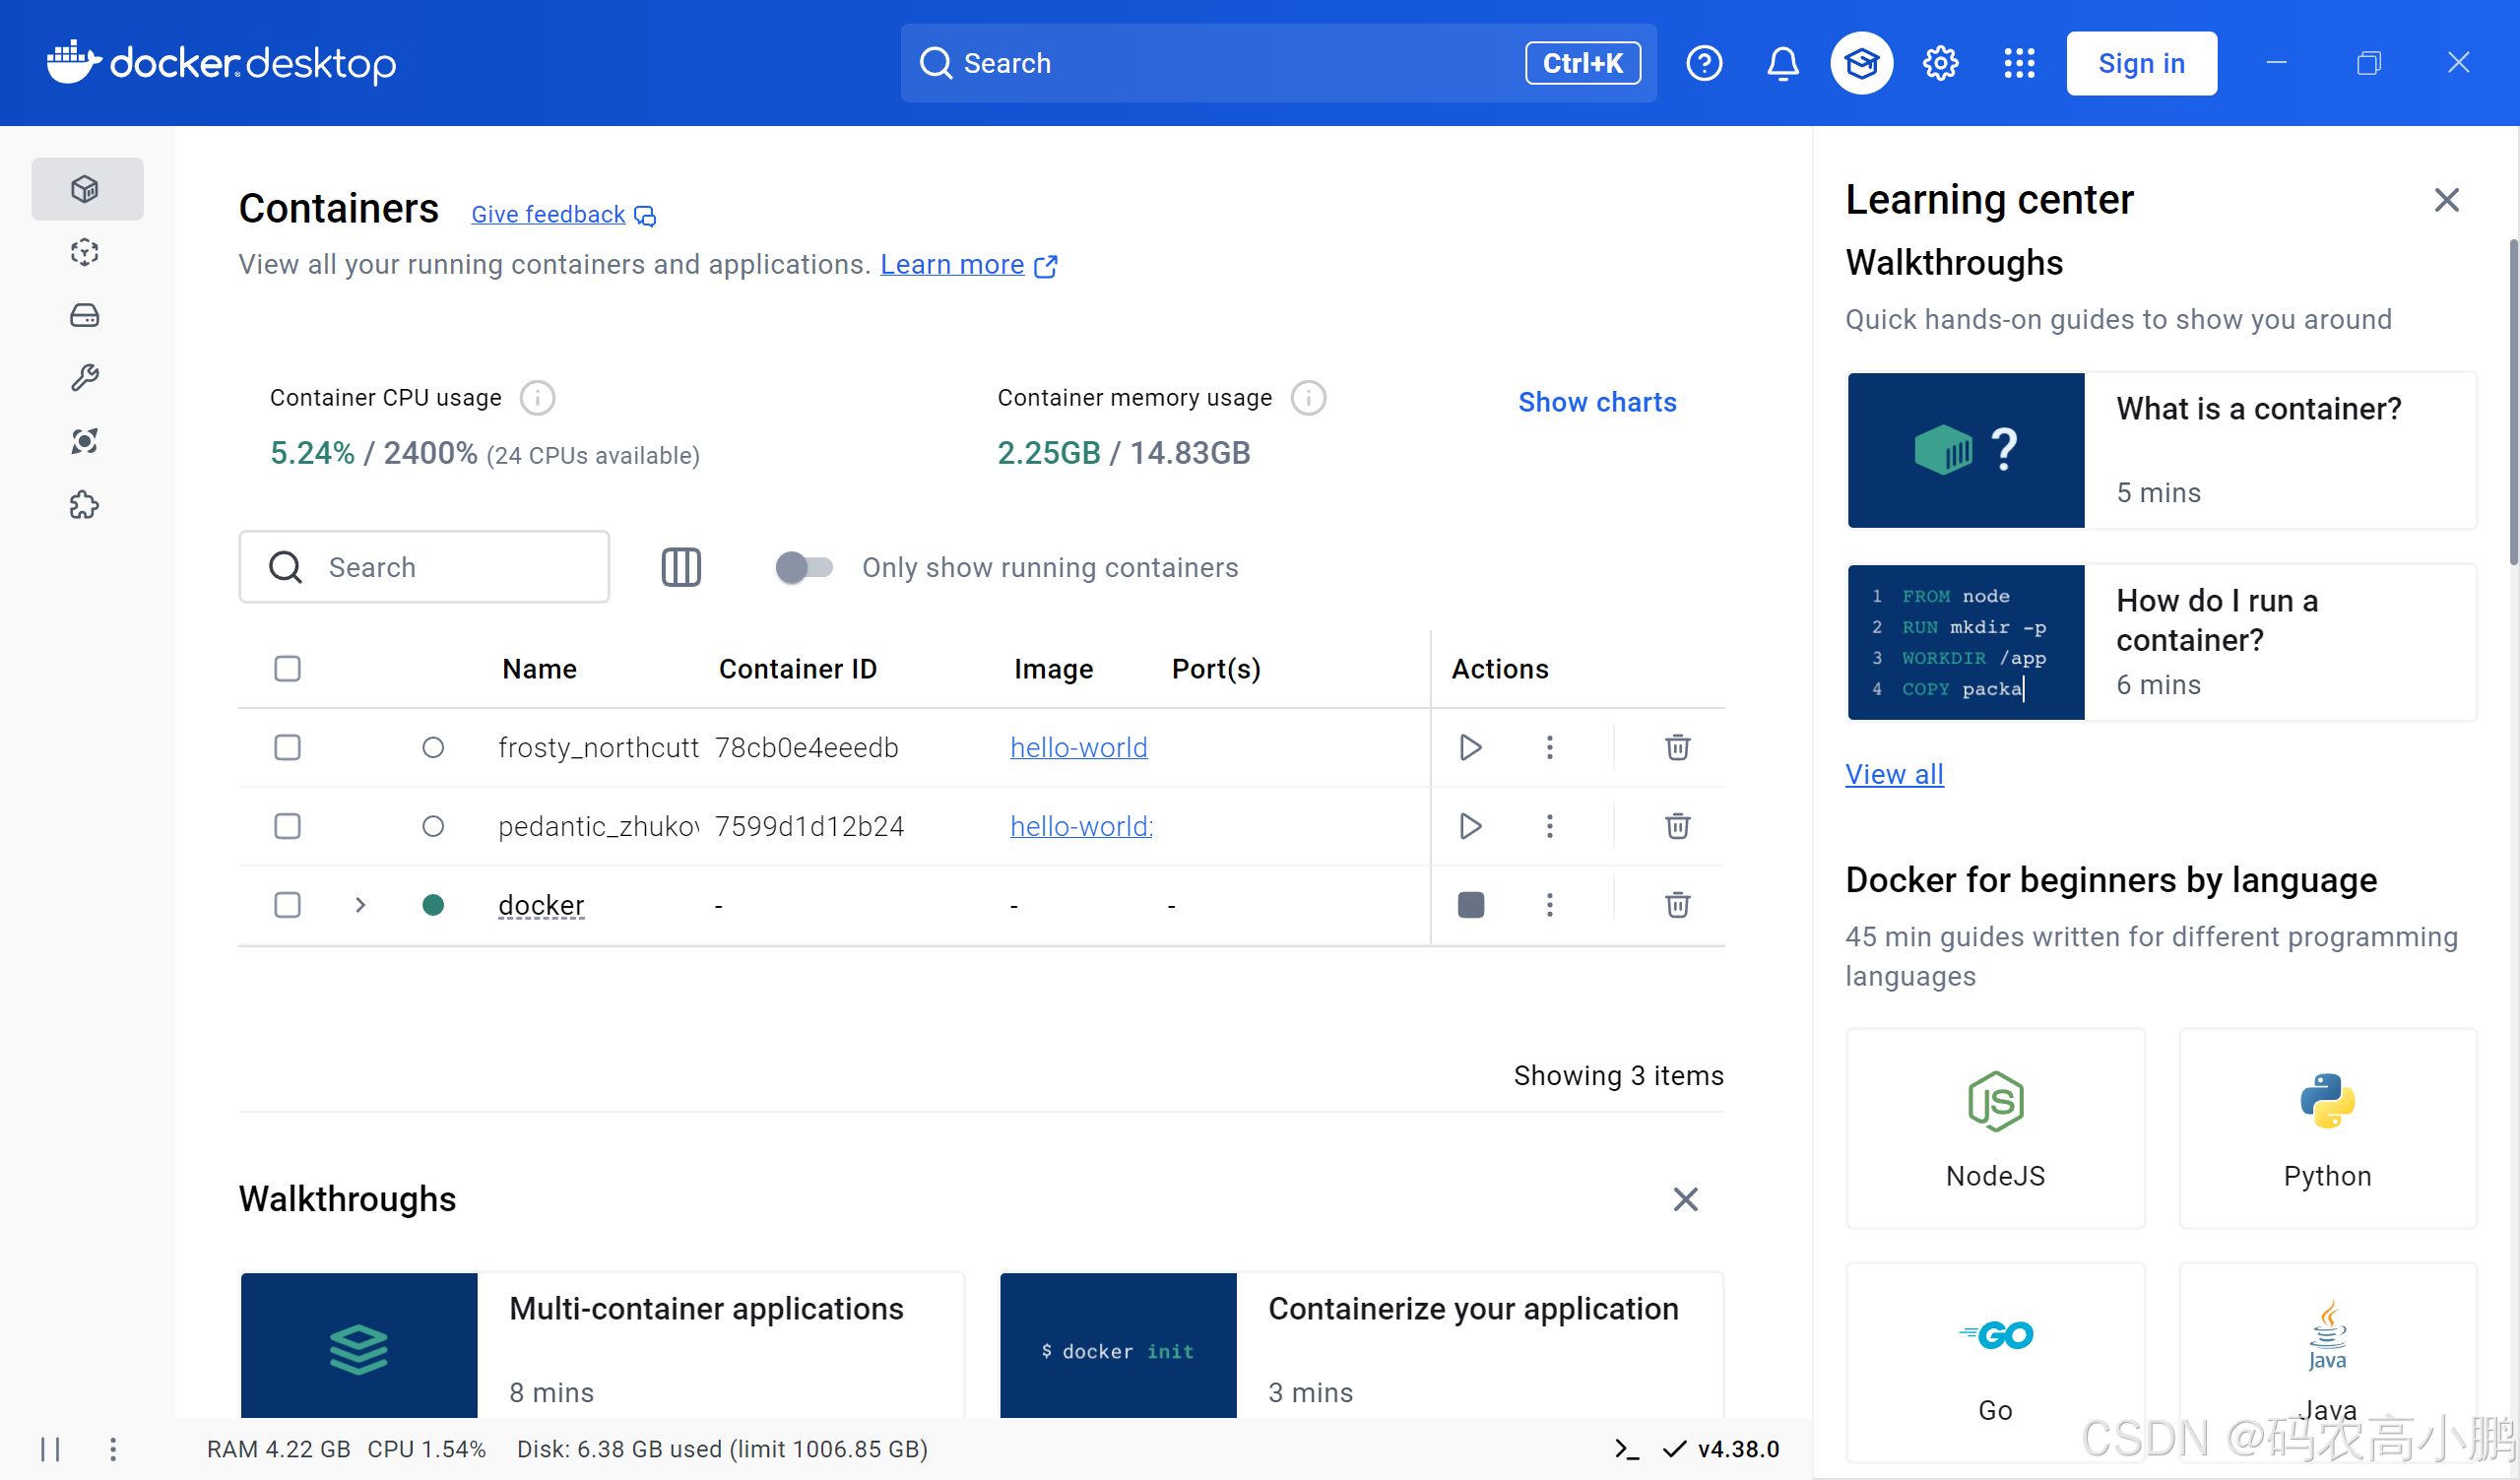This screenshot has height=1480, width=2520.
Task: Open the apps grid menu in the header
Action: pos(2019,63)
